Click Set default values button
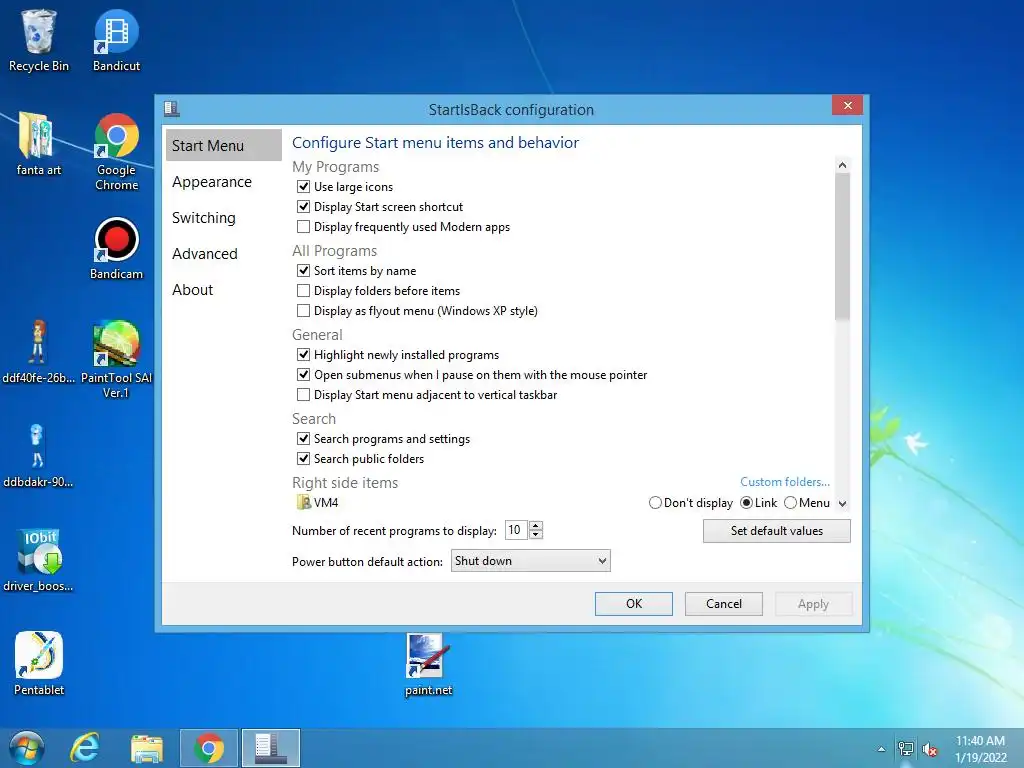 pos(776,531)
